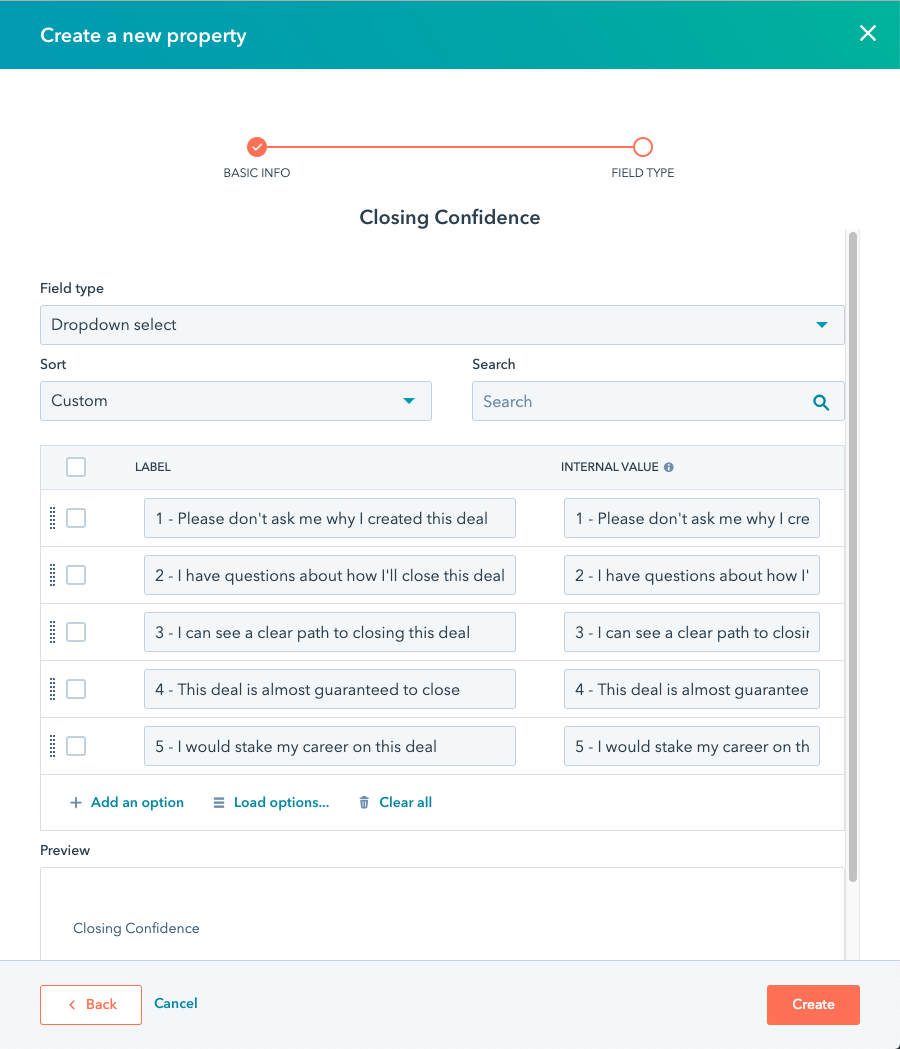The height and width of the screenshot is (1049, 900).
Task: Expand the Sort Custom dropdown
Action: (235, 401)
